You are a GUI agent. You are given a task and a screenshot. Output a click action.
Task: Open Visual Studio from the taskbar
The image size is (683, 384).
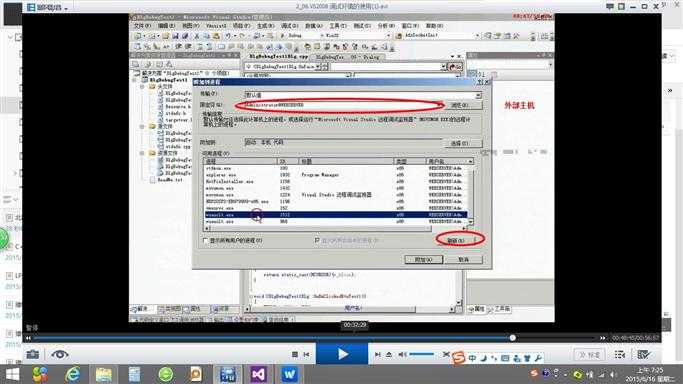point(258,374)
